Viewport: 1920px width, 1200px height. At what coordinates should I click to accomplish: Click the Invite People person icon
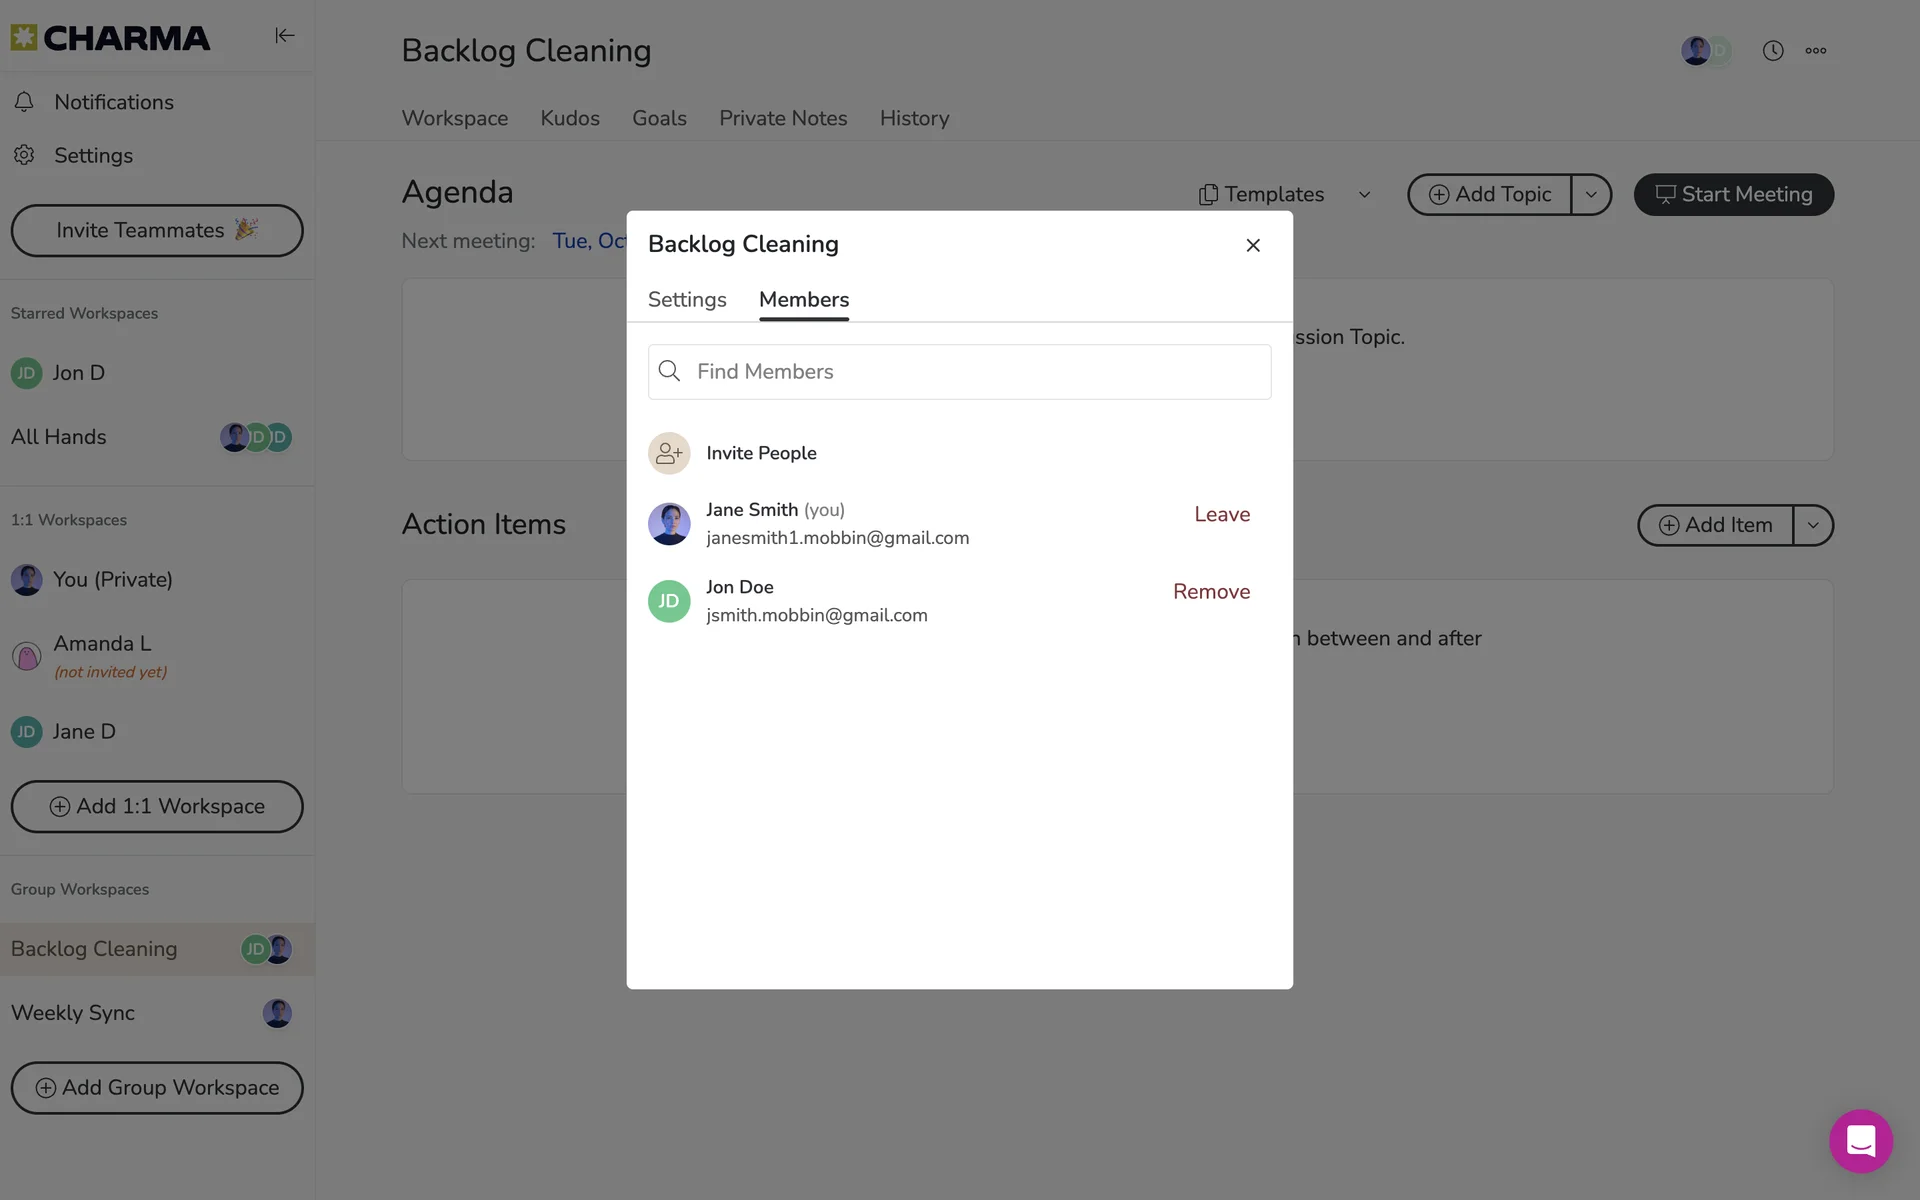[x=669, y=453]
